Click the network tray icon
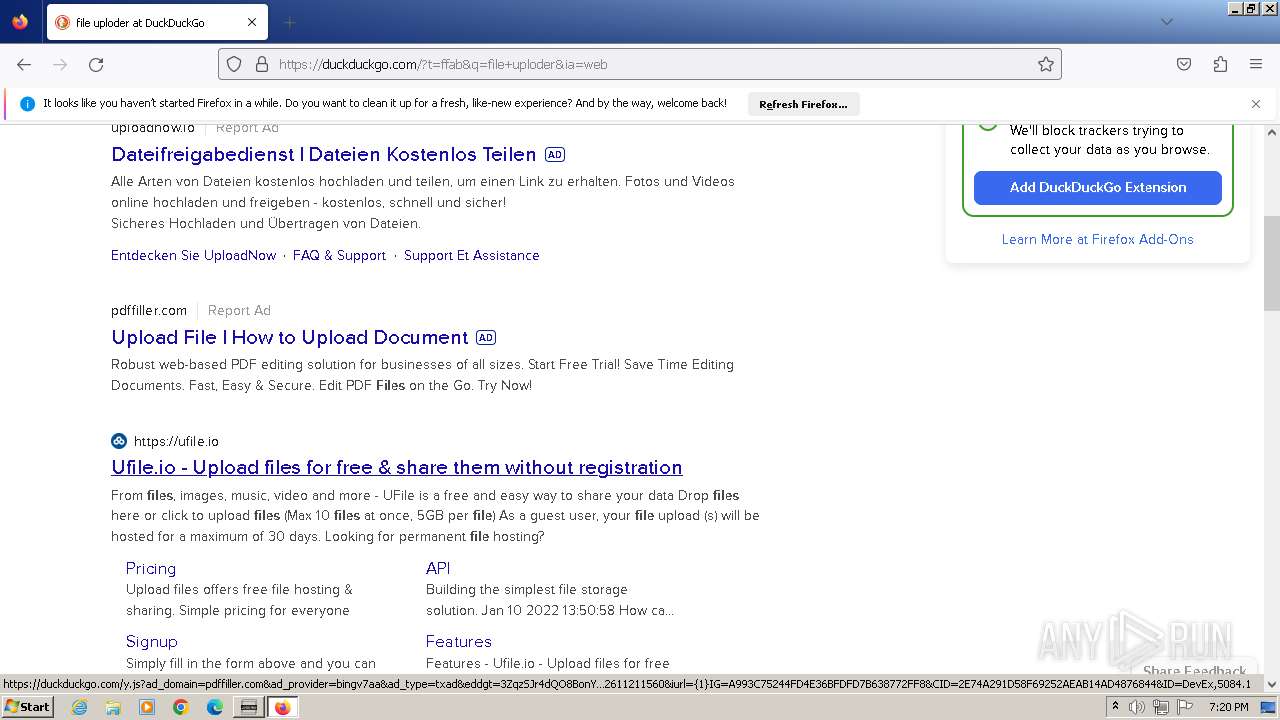This screenshot has height=720, width=1280. tap(1161, 707)
